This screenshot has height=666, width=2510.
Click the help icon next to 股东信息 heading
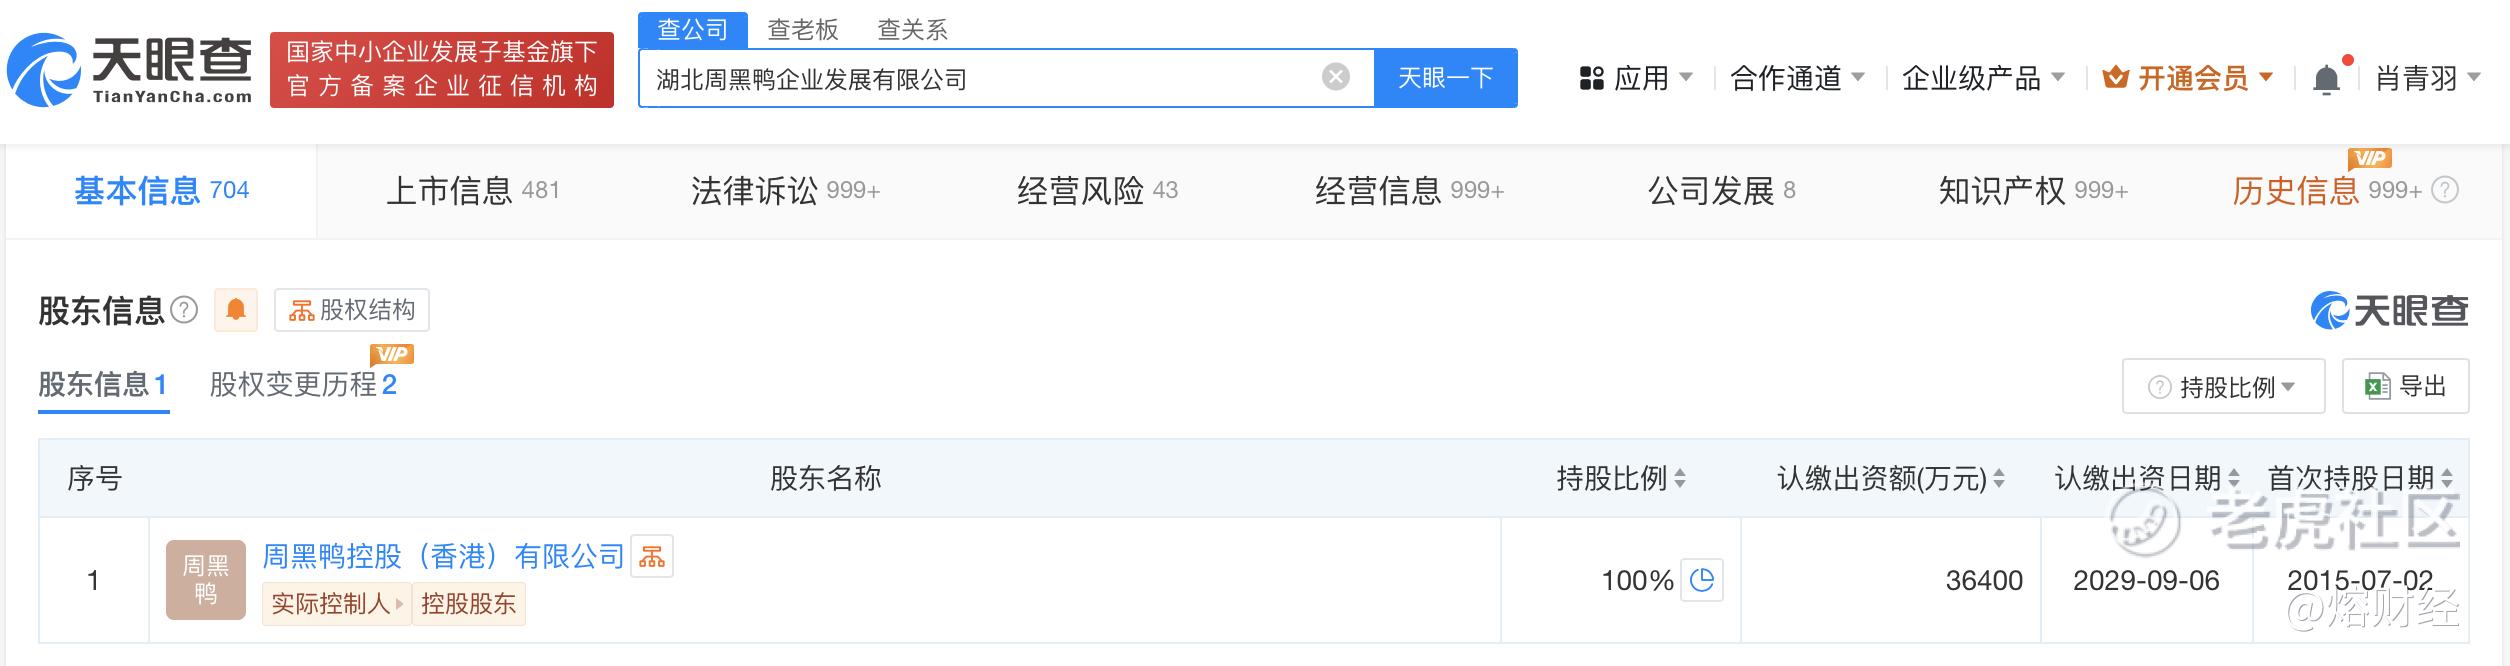tap(184, 310)
